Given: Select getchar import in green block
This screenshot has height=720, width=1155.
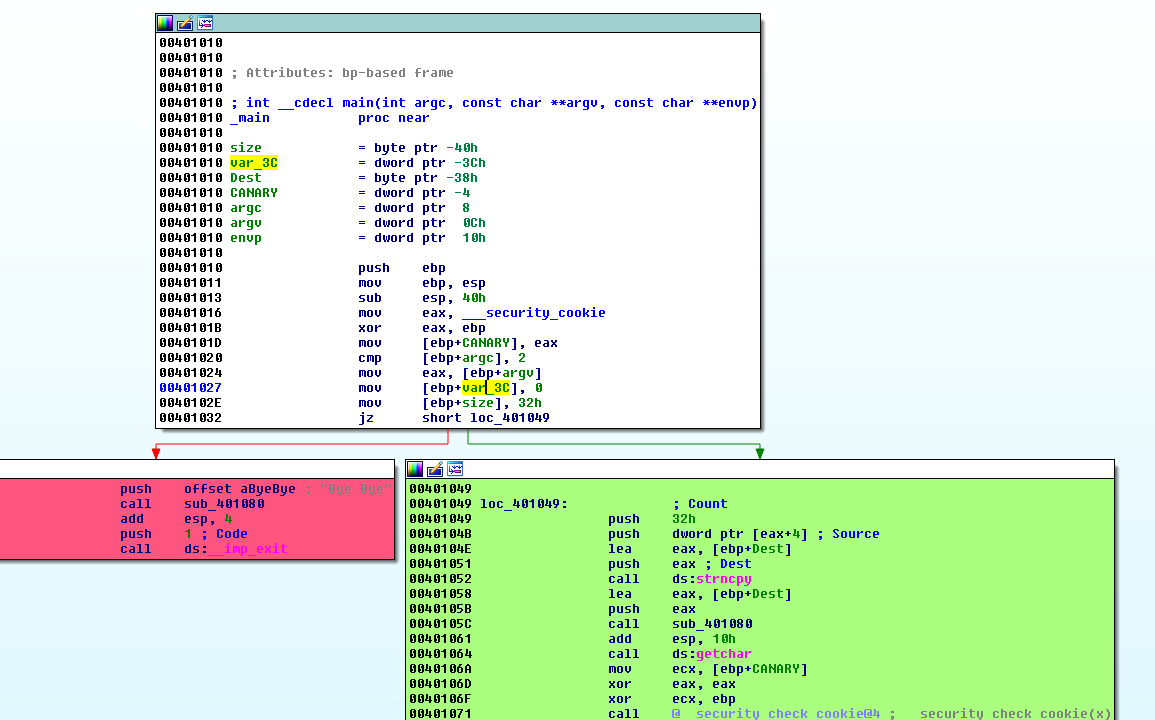Looking at the screenshot, I should click(x=723, y=654).
